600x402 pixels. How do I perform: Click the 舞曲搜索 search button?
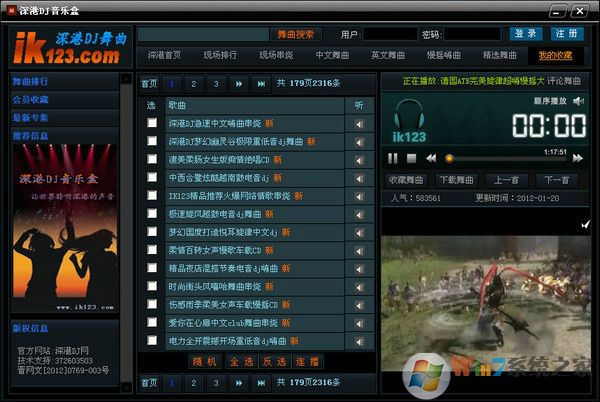click(x=296, y=35)
